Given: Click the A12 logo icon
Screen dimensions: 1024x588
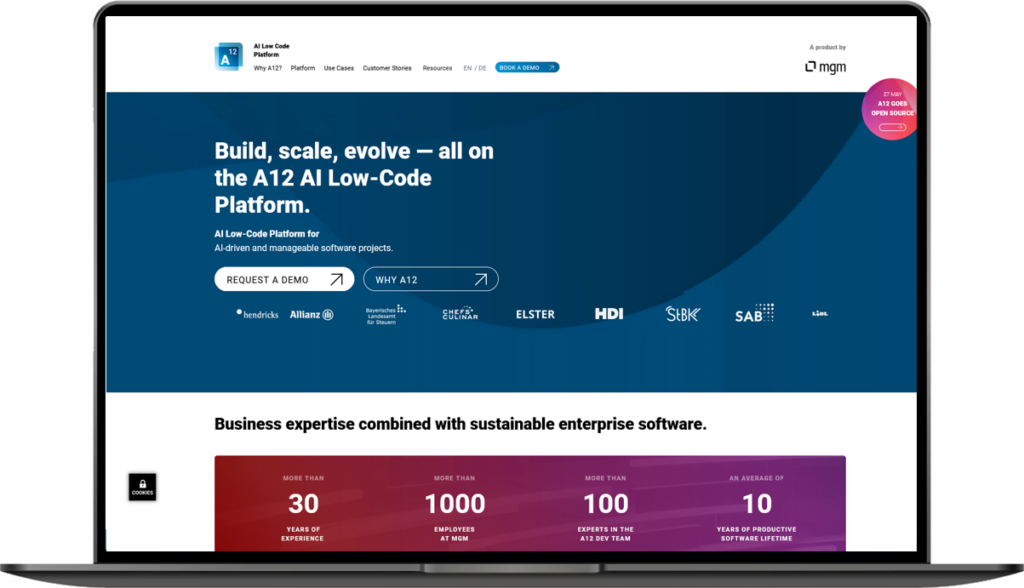Looking at the screenshot, I should (229, 58).
